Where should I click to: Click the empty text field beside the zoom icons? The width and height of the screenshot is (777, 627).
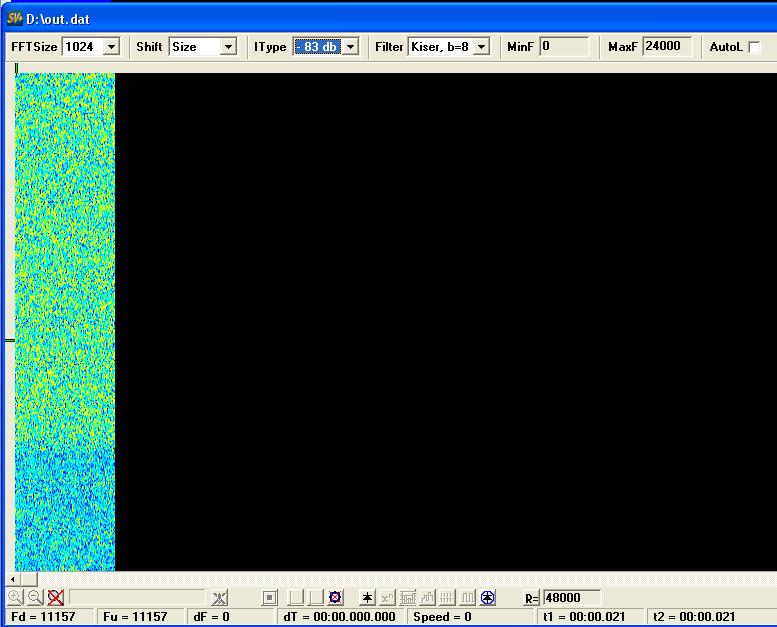137,597
